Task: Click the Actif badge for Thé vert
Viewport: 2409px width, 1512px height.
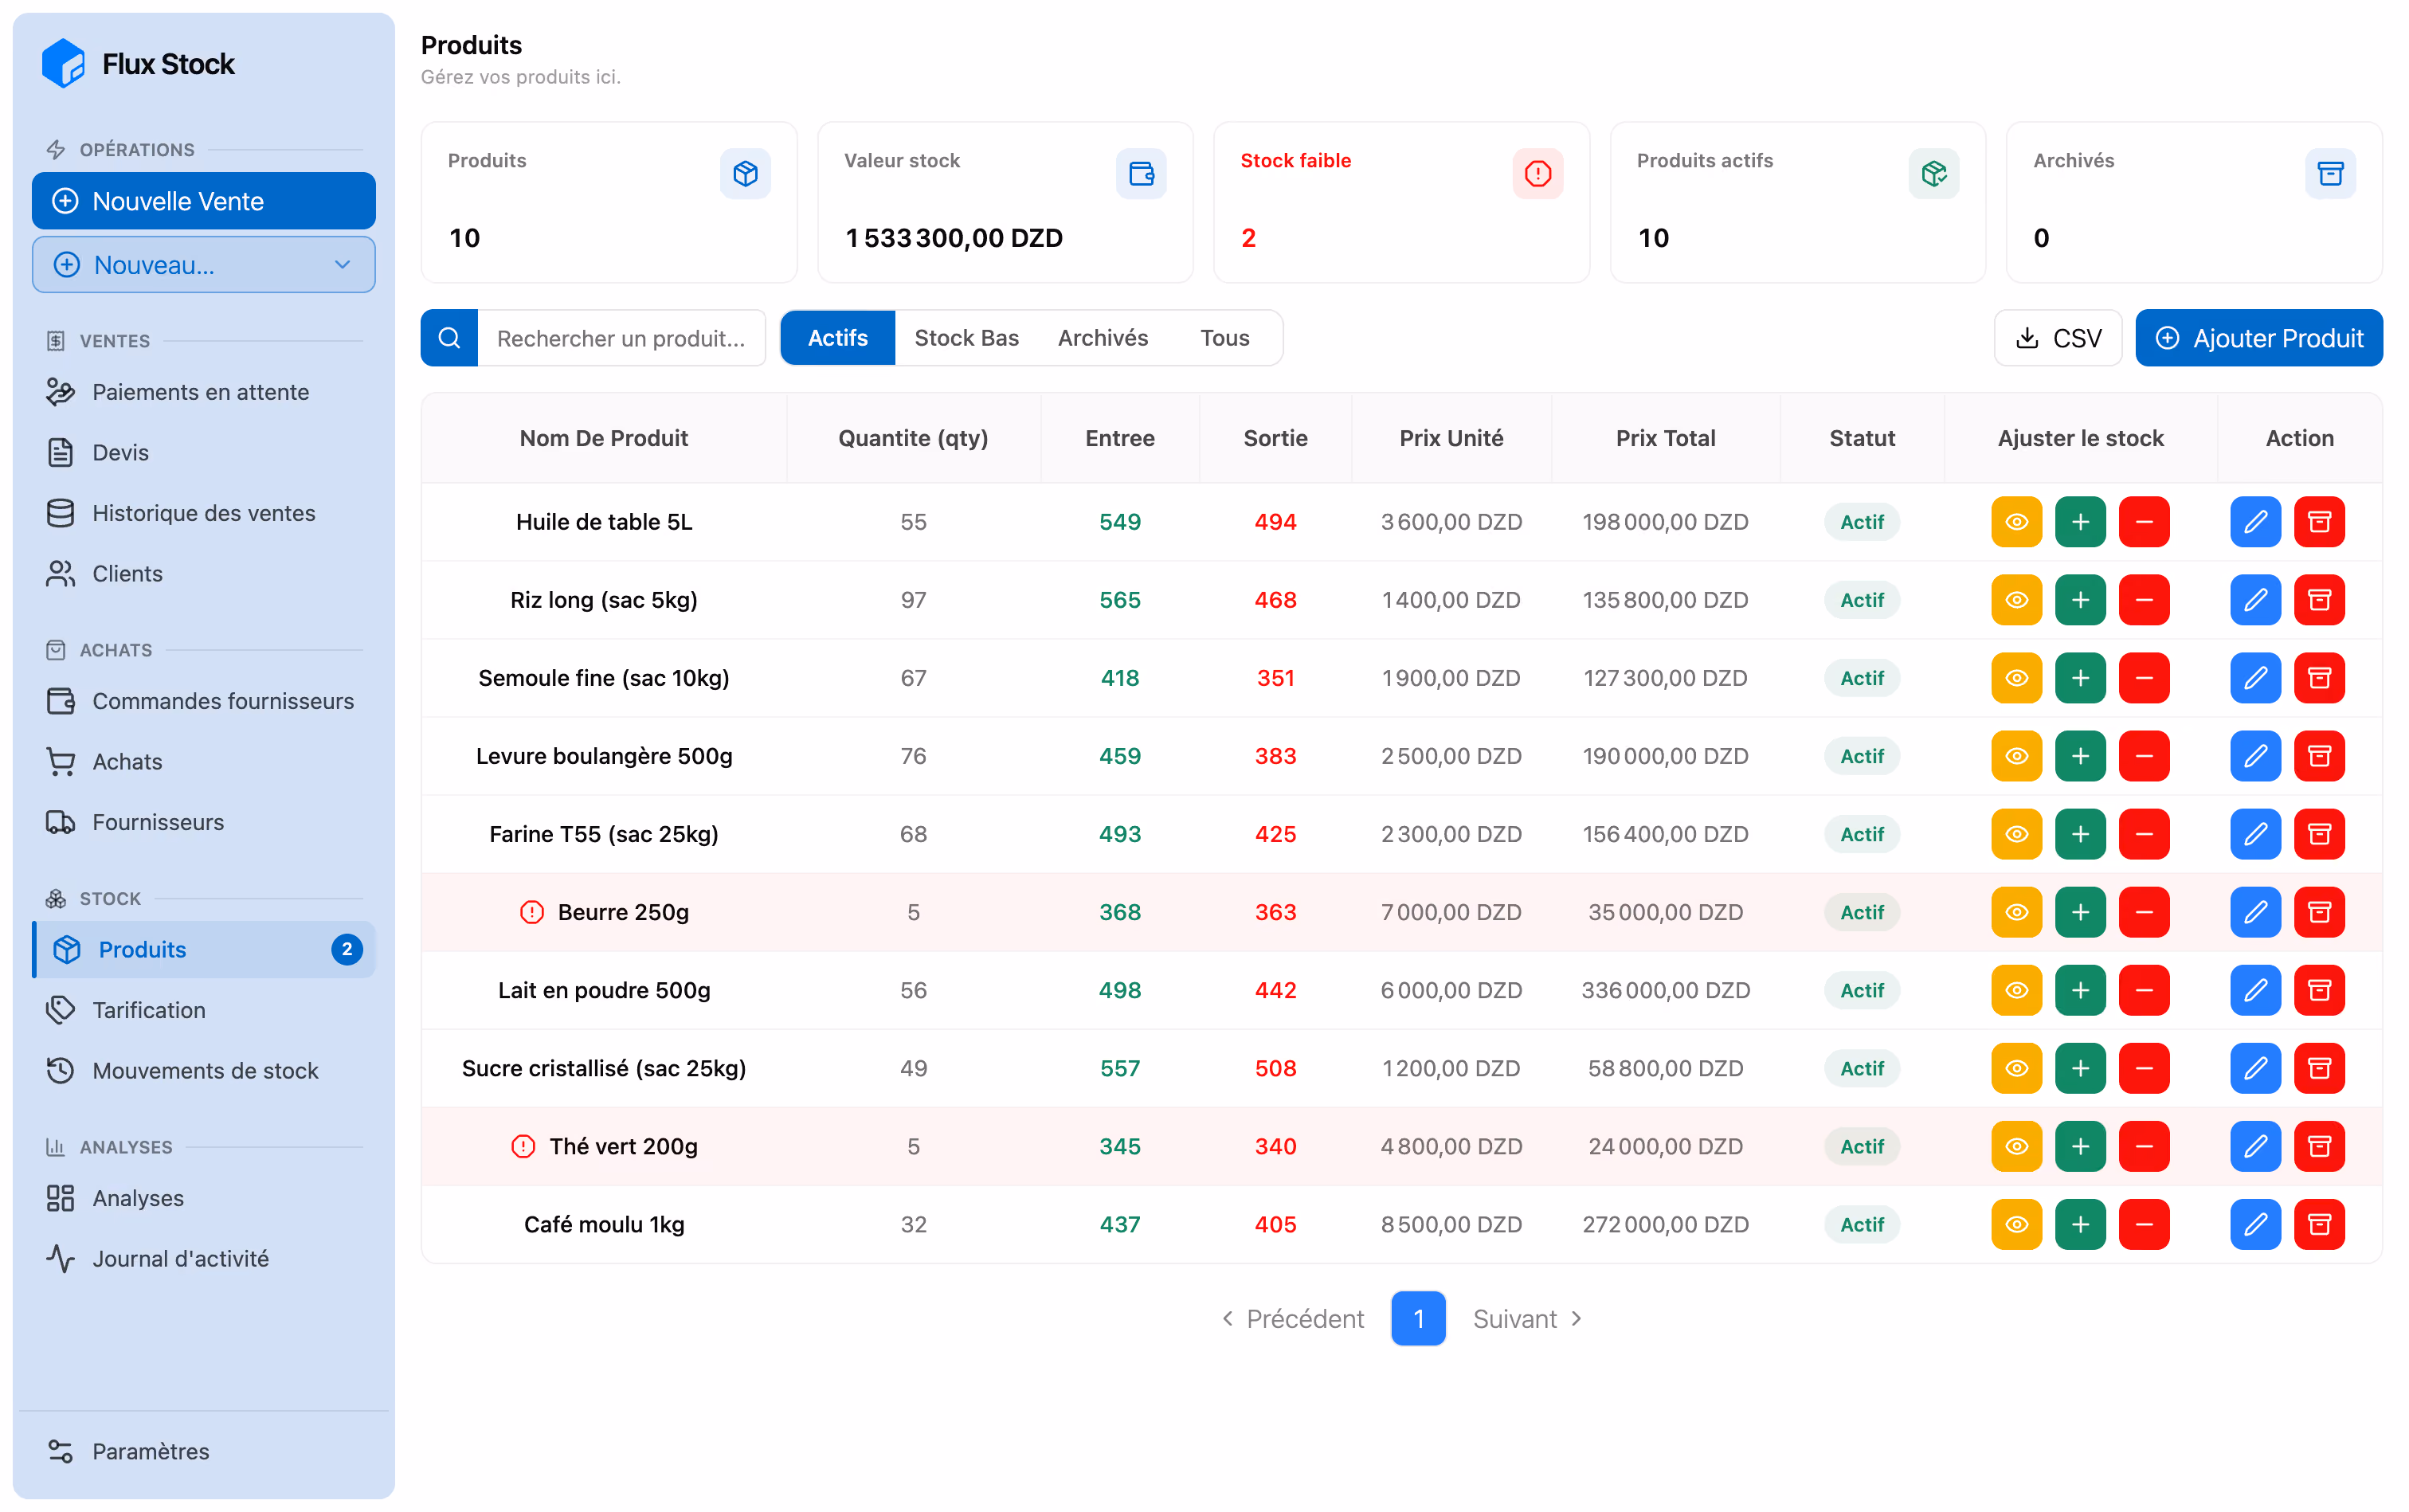Action: 1861,1146
